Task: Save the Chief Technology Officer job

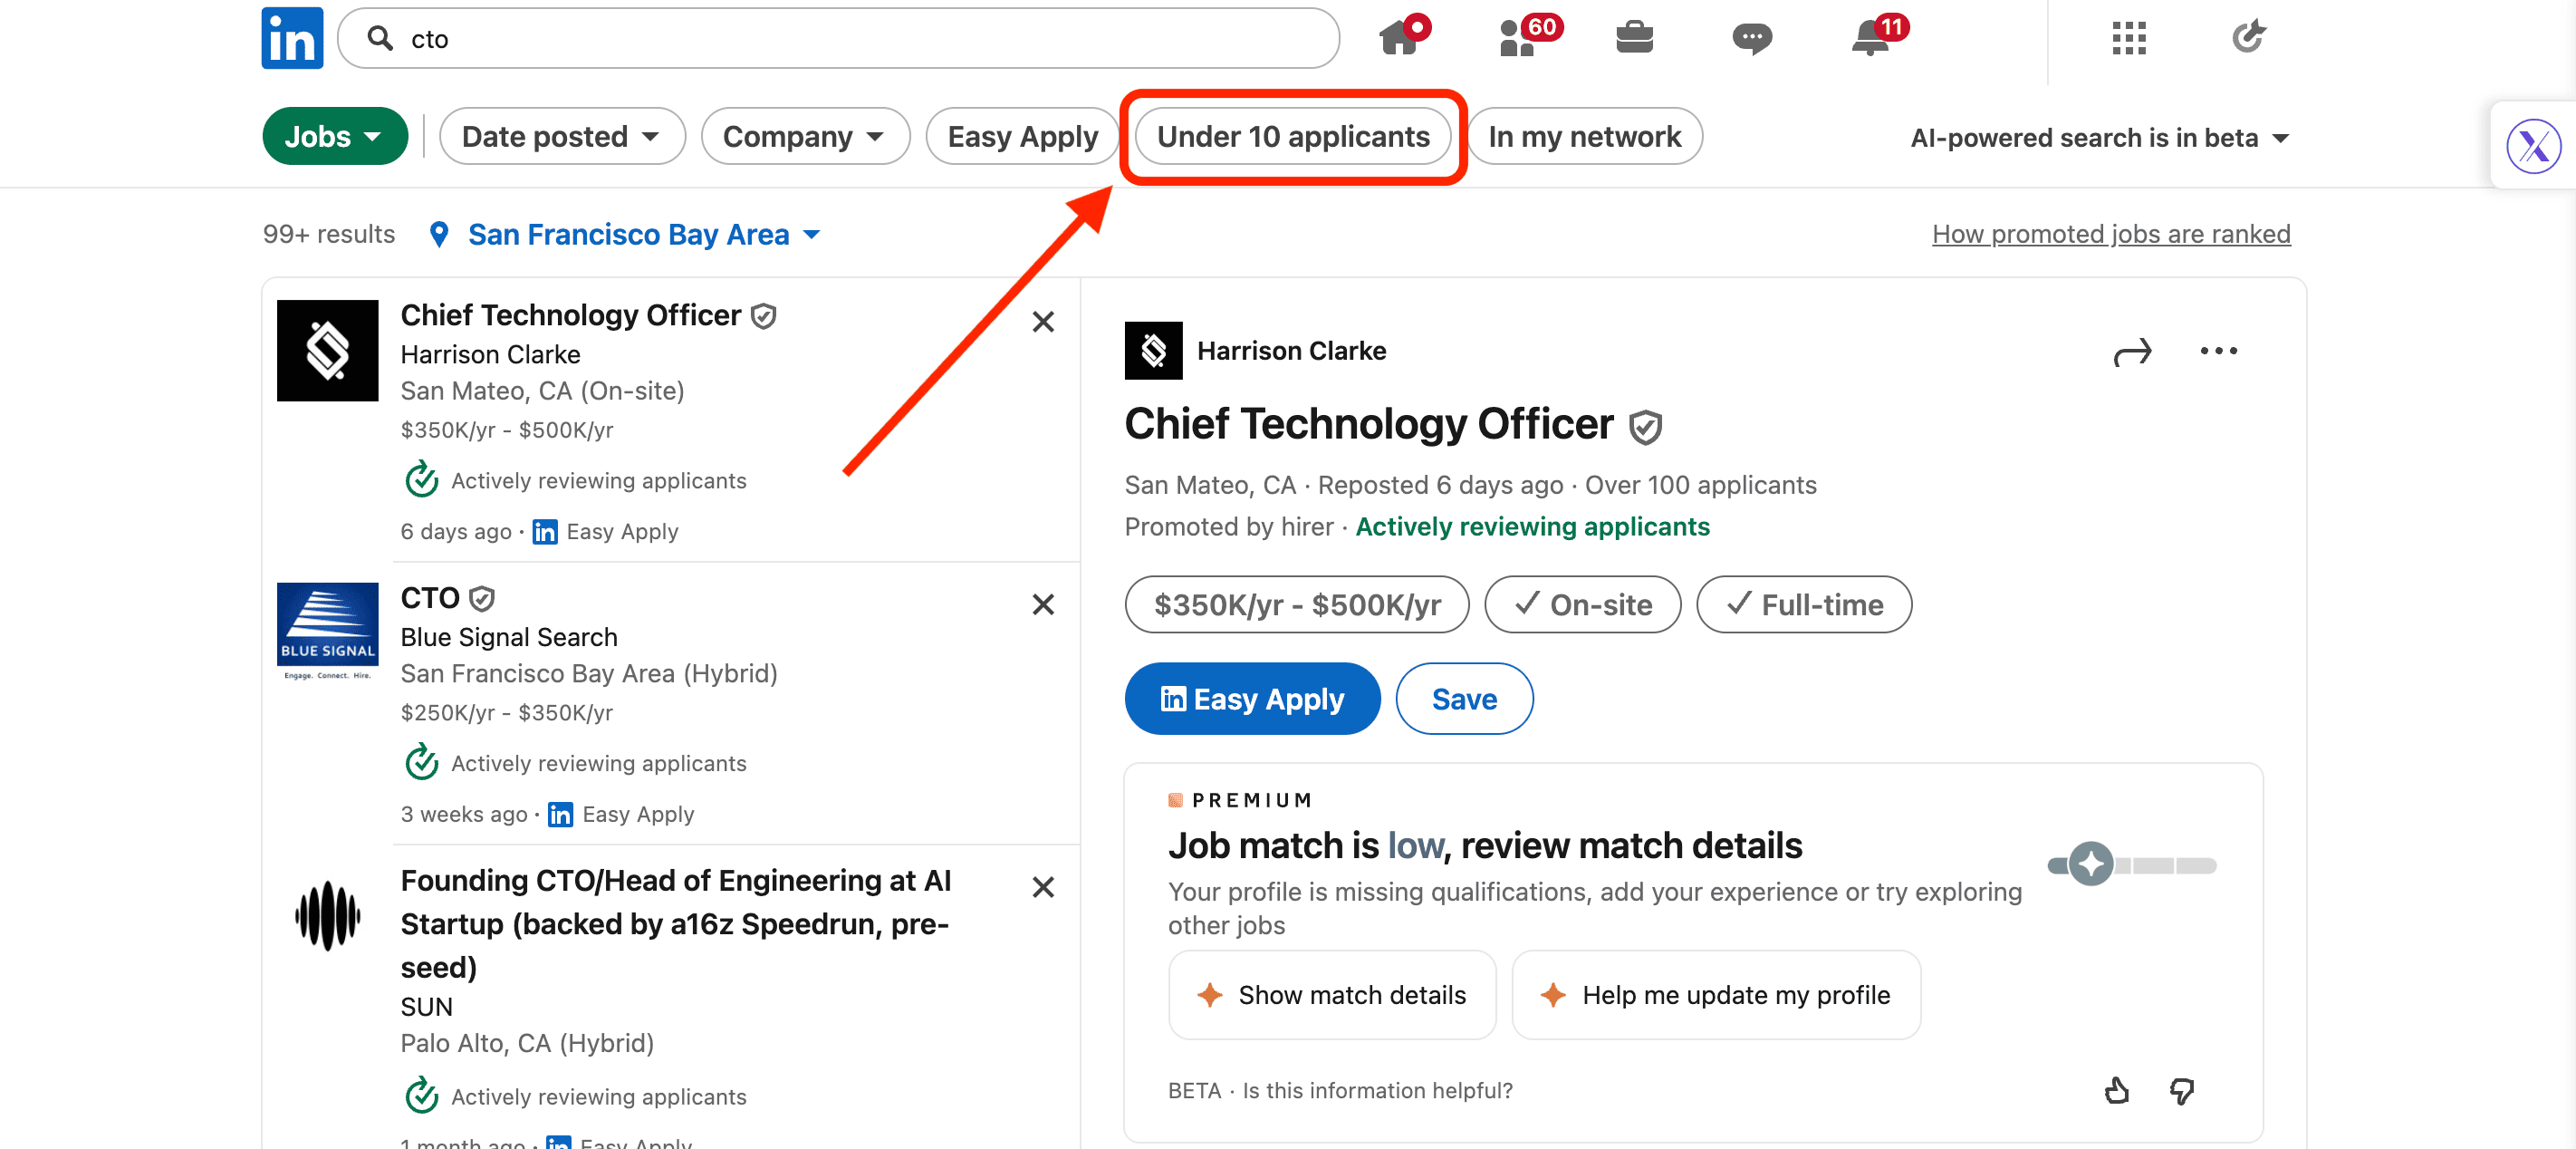Action: [x=1463, y=698]
